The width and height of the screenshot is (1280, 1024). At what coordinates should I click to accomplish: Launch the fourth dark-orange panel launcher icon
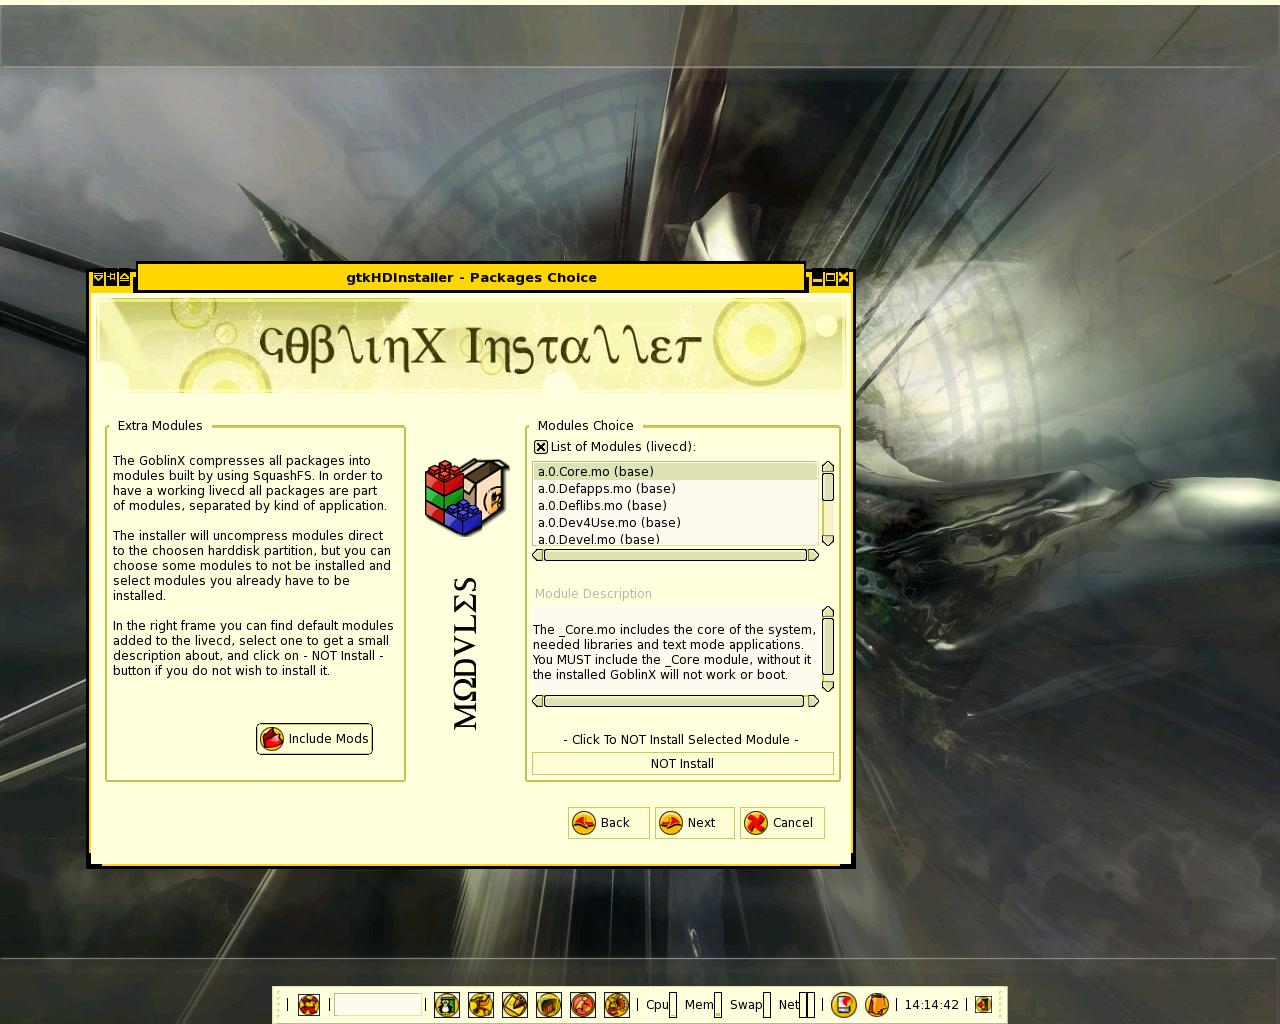[549, 1005]
